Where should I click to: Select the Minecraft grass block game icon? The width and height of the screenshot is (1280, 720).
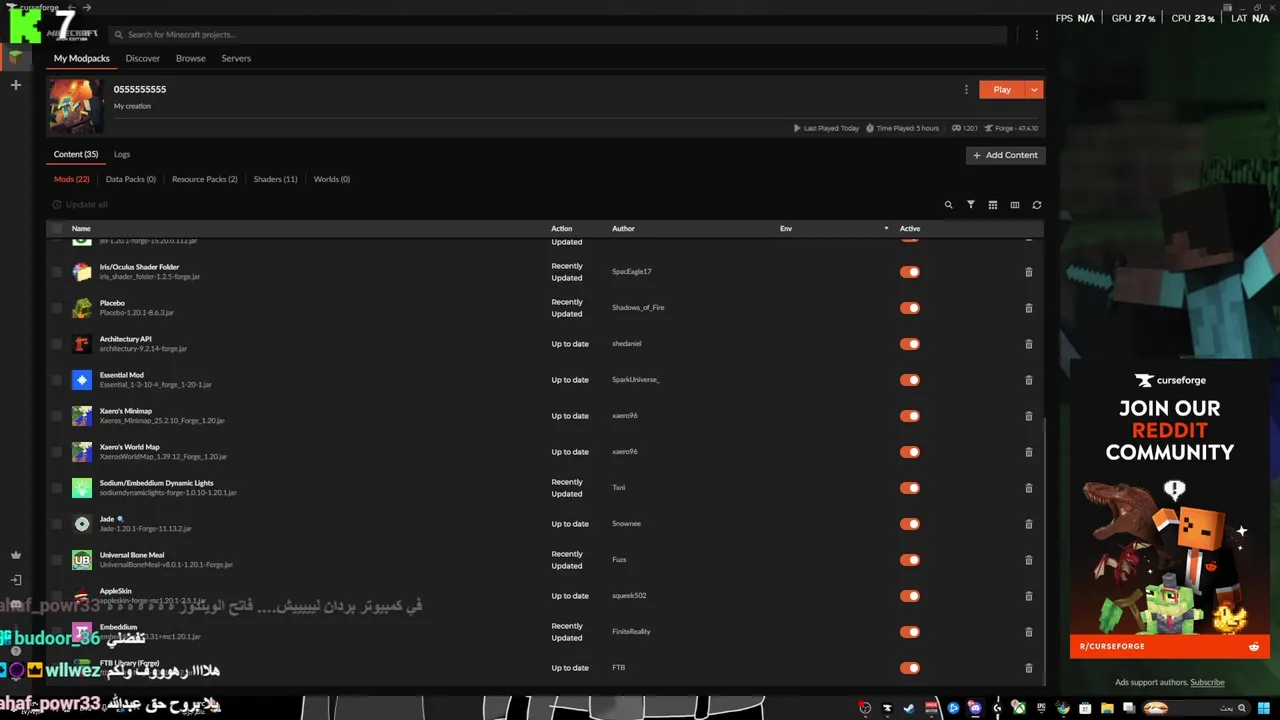15,57
